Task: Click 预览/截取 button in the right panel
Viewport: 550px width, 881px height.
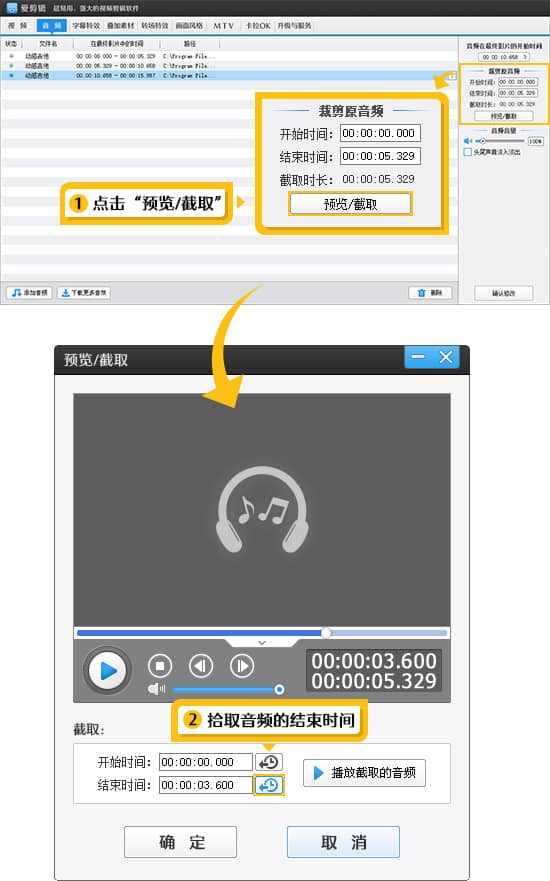Action: pyautogui.click(x=503, y=116)
